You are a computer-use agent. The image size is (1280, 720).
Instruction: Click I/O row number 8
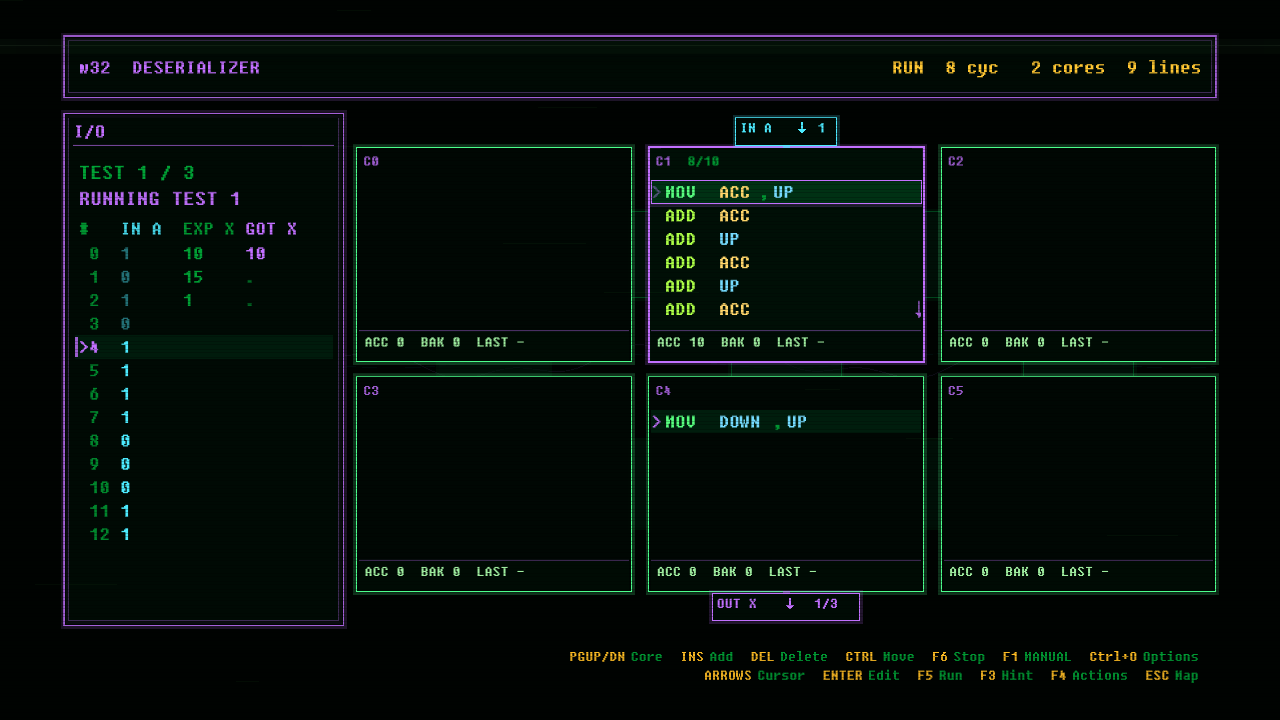click(x=94, y=441)
